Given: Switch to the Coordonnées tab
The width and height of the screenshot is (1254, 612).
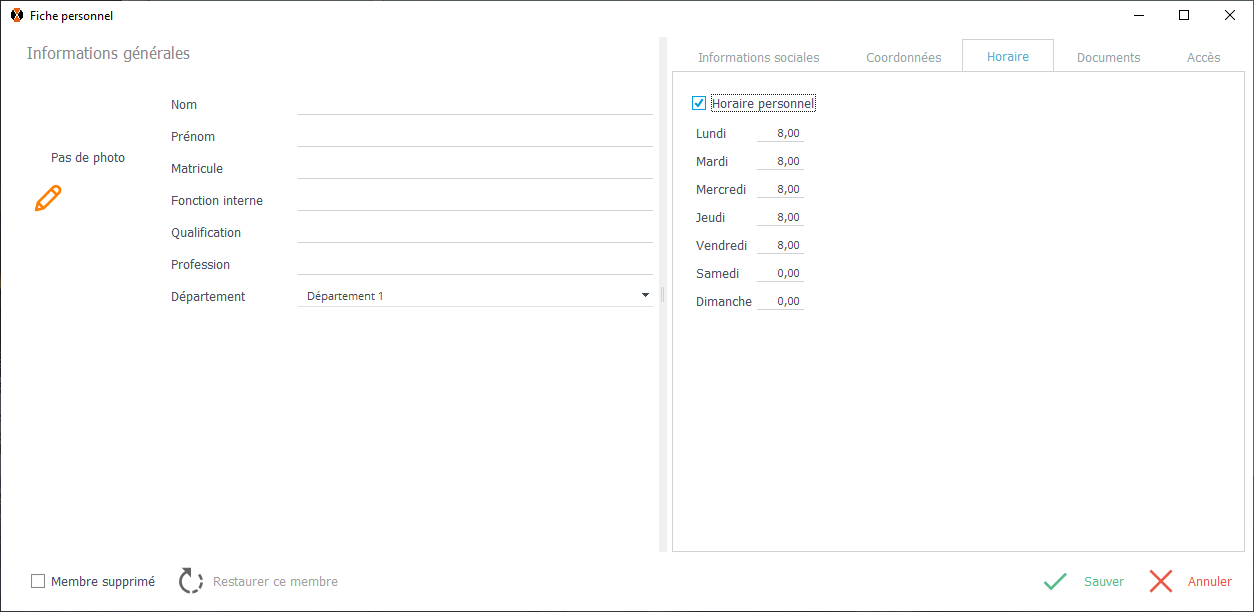Looking at the screenshot, I should (903, 57).
